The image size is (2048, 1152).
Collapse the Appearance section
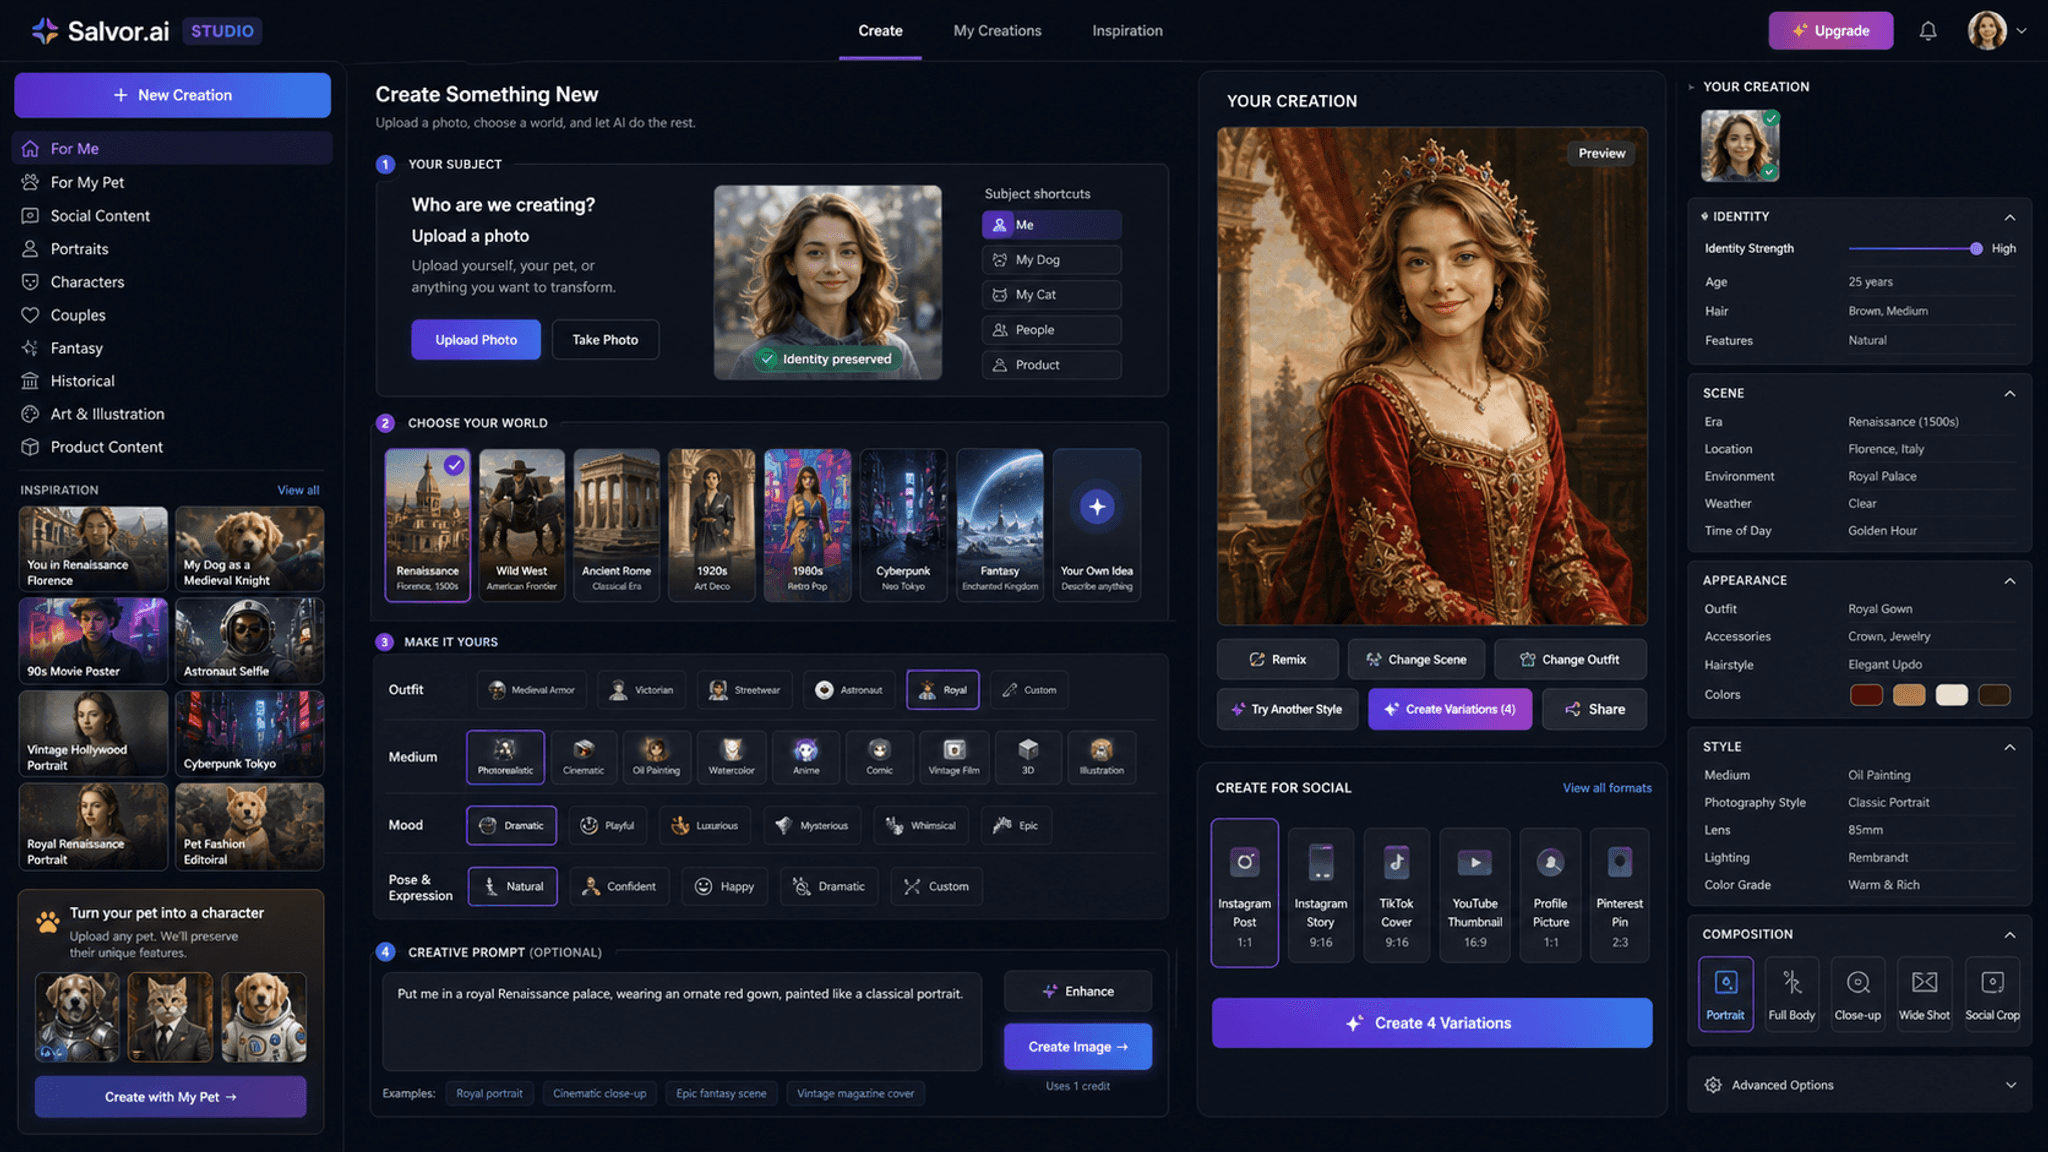pyautogui.click(x=2010, y=581)
